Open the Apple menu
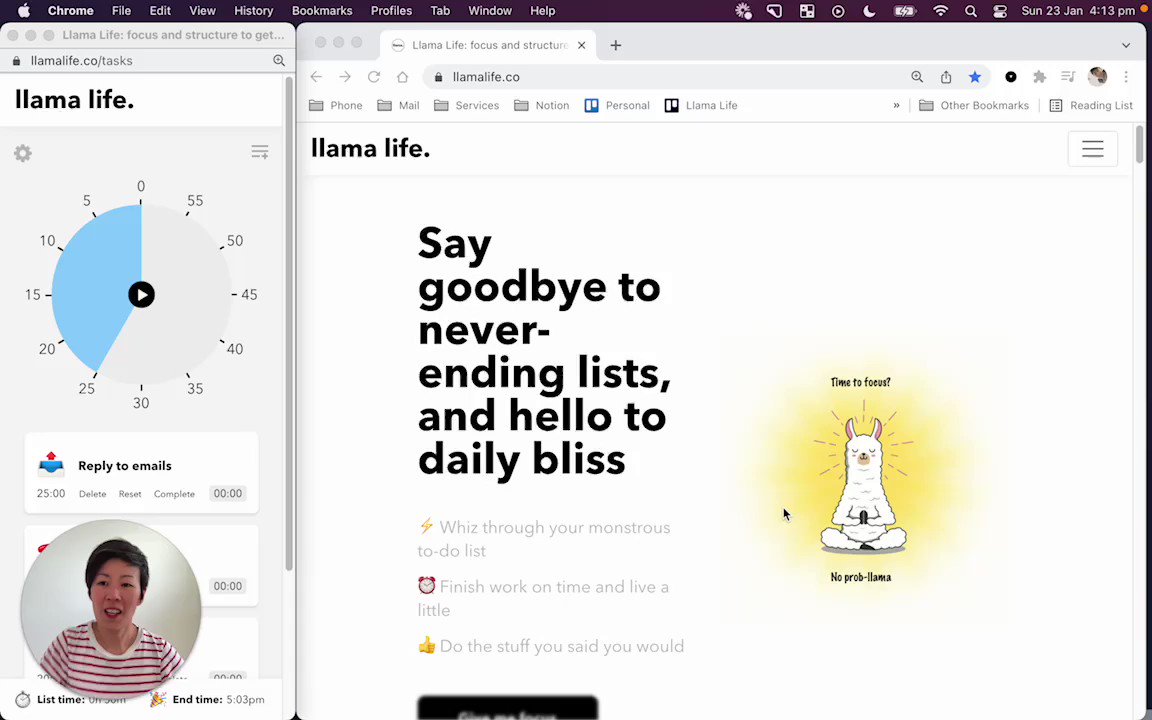 click(24, 10)
